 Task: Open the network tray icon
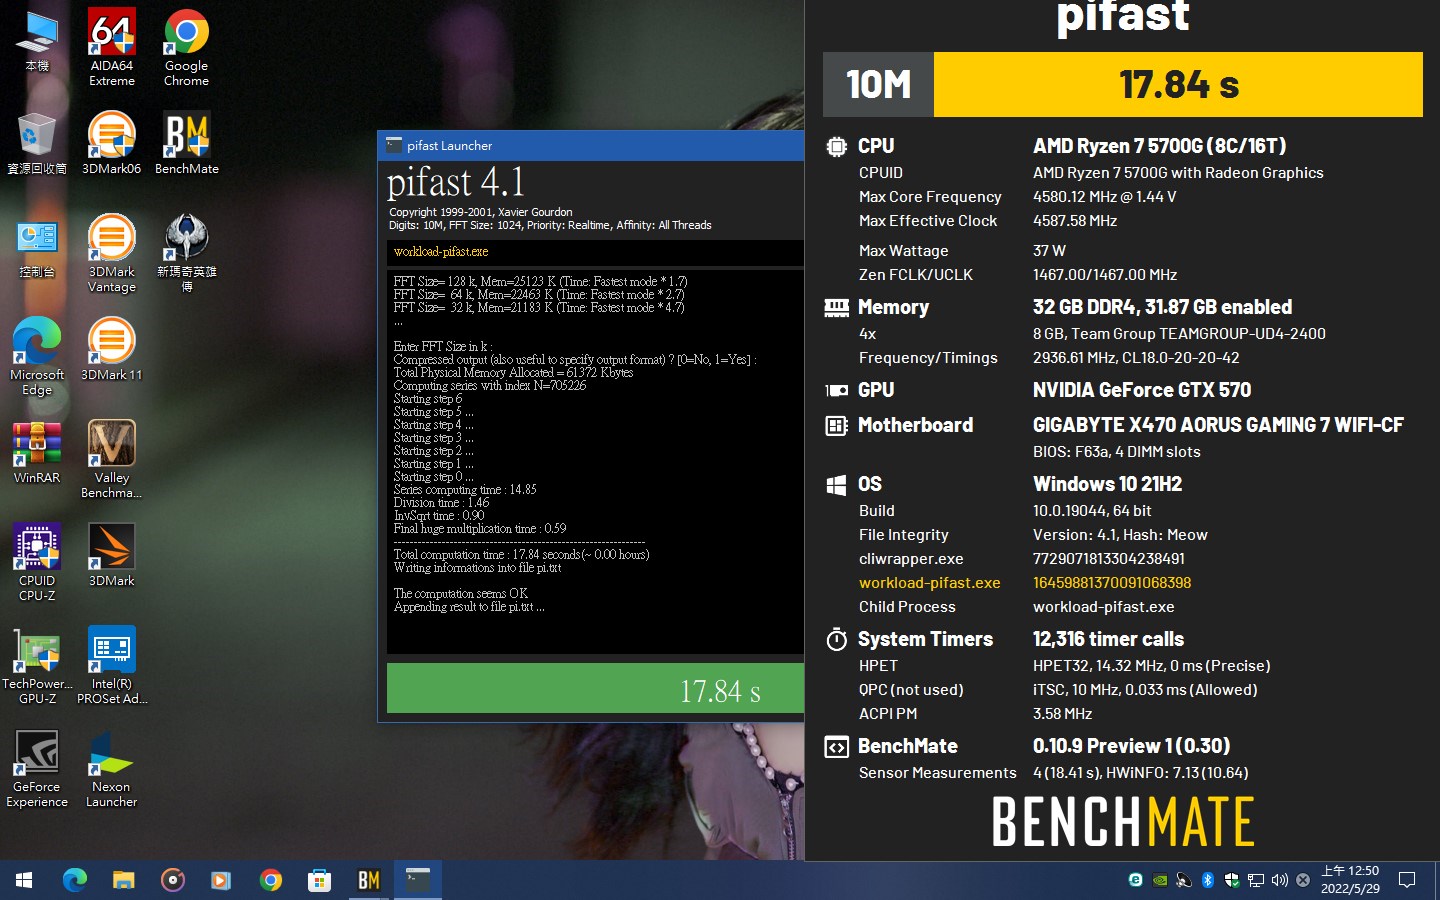pyautogui.click(x=1256, y=880)
